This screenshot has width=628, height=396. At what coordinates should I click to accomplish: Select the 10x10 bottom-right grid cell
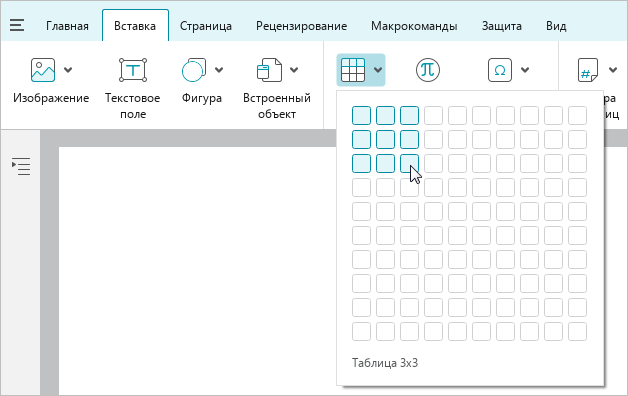pyautogui.click(x=577, y=332)
